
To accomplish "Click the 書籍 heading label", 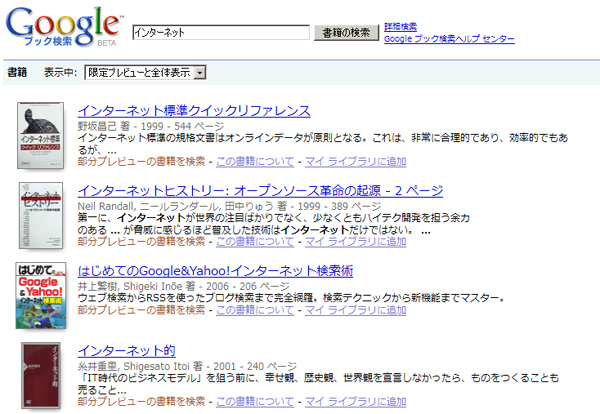I will click(x=17, y=72).
